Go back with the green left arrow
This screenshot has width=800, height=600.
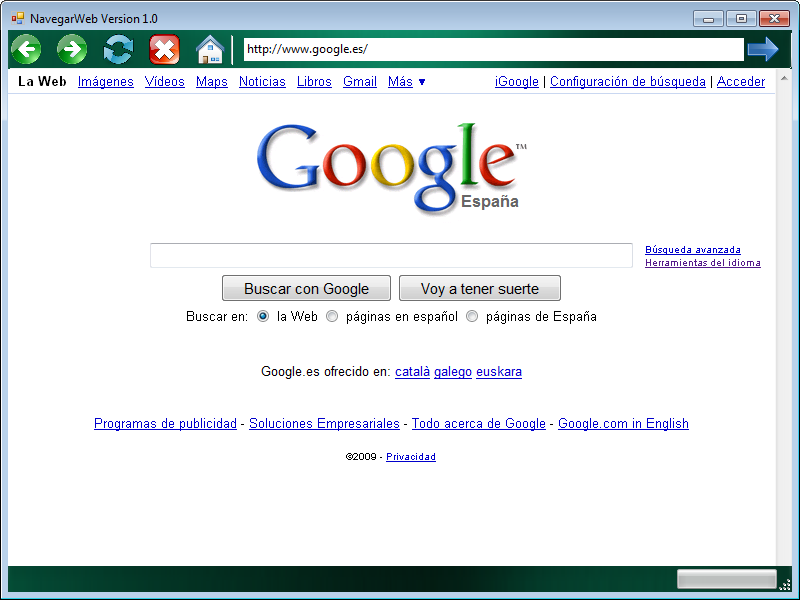26,49
